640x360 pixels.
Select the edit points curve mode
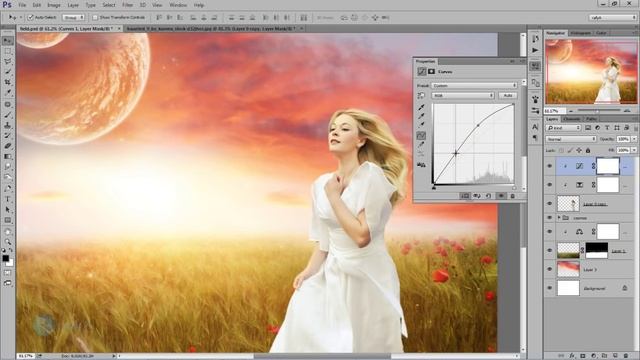coord(421,136)
